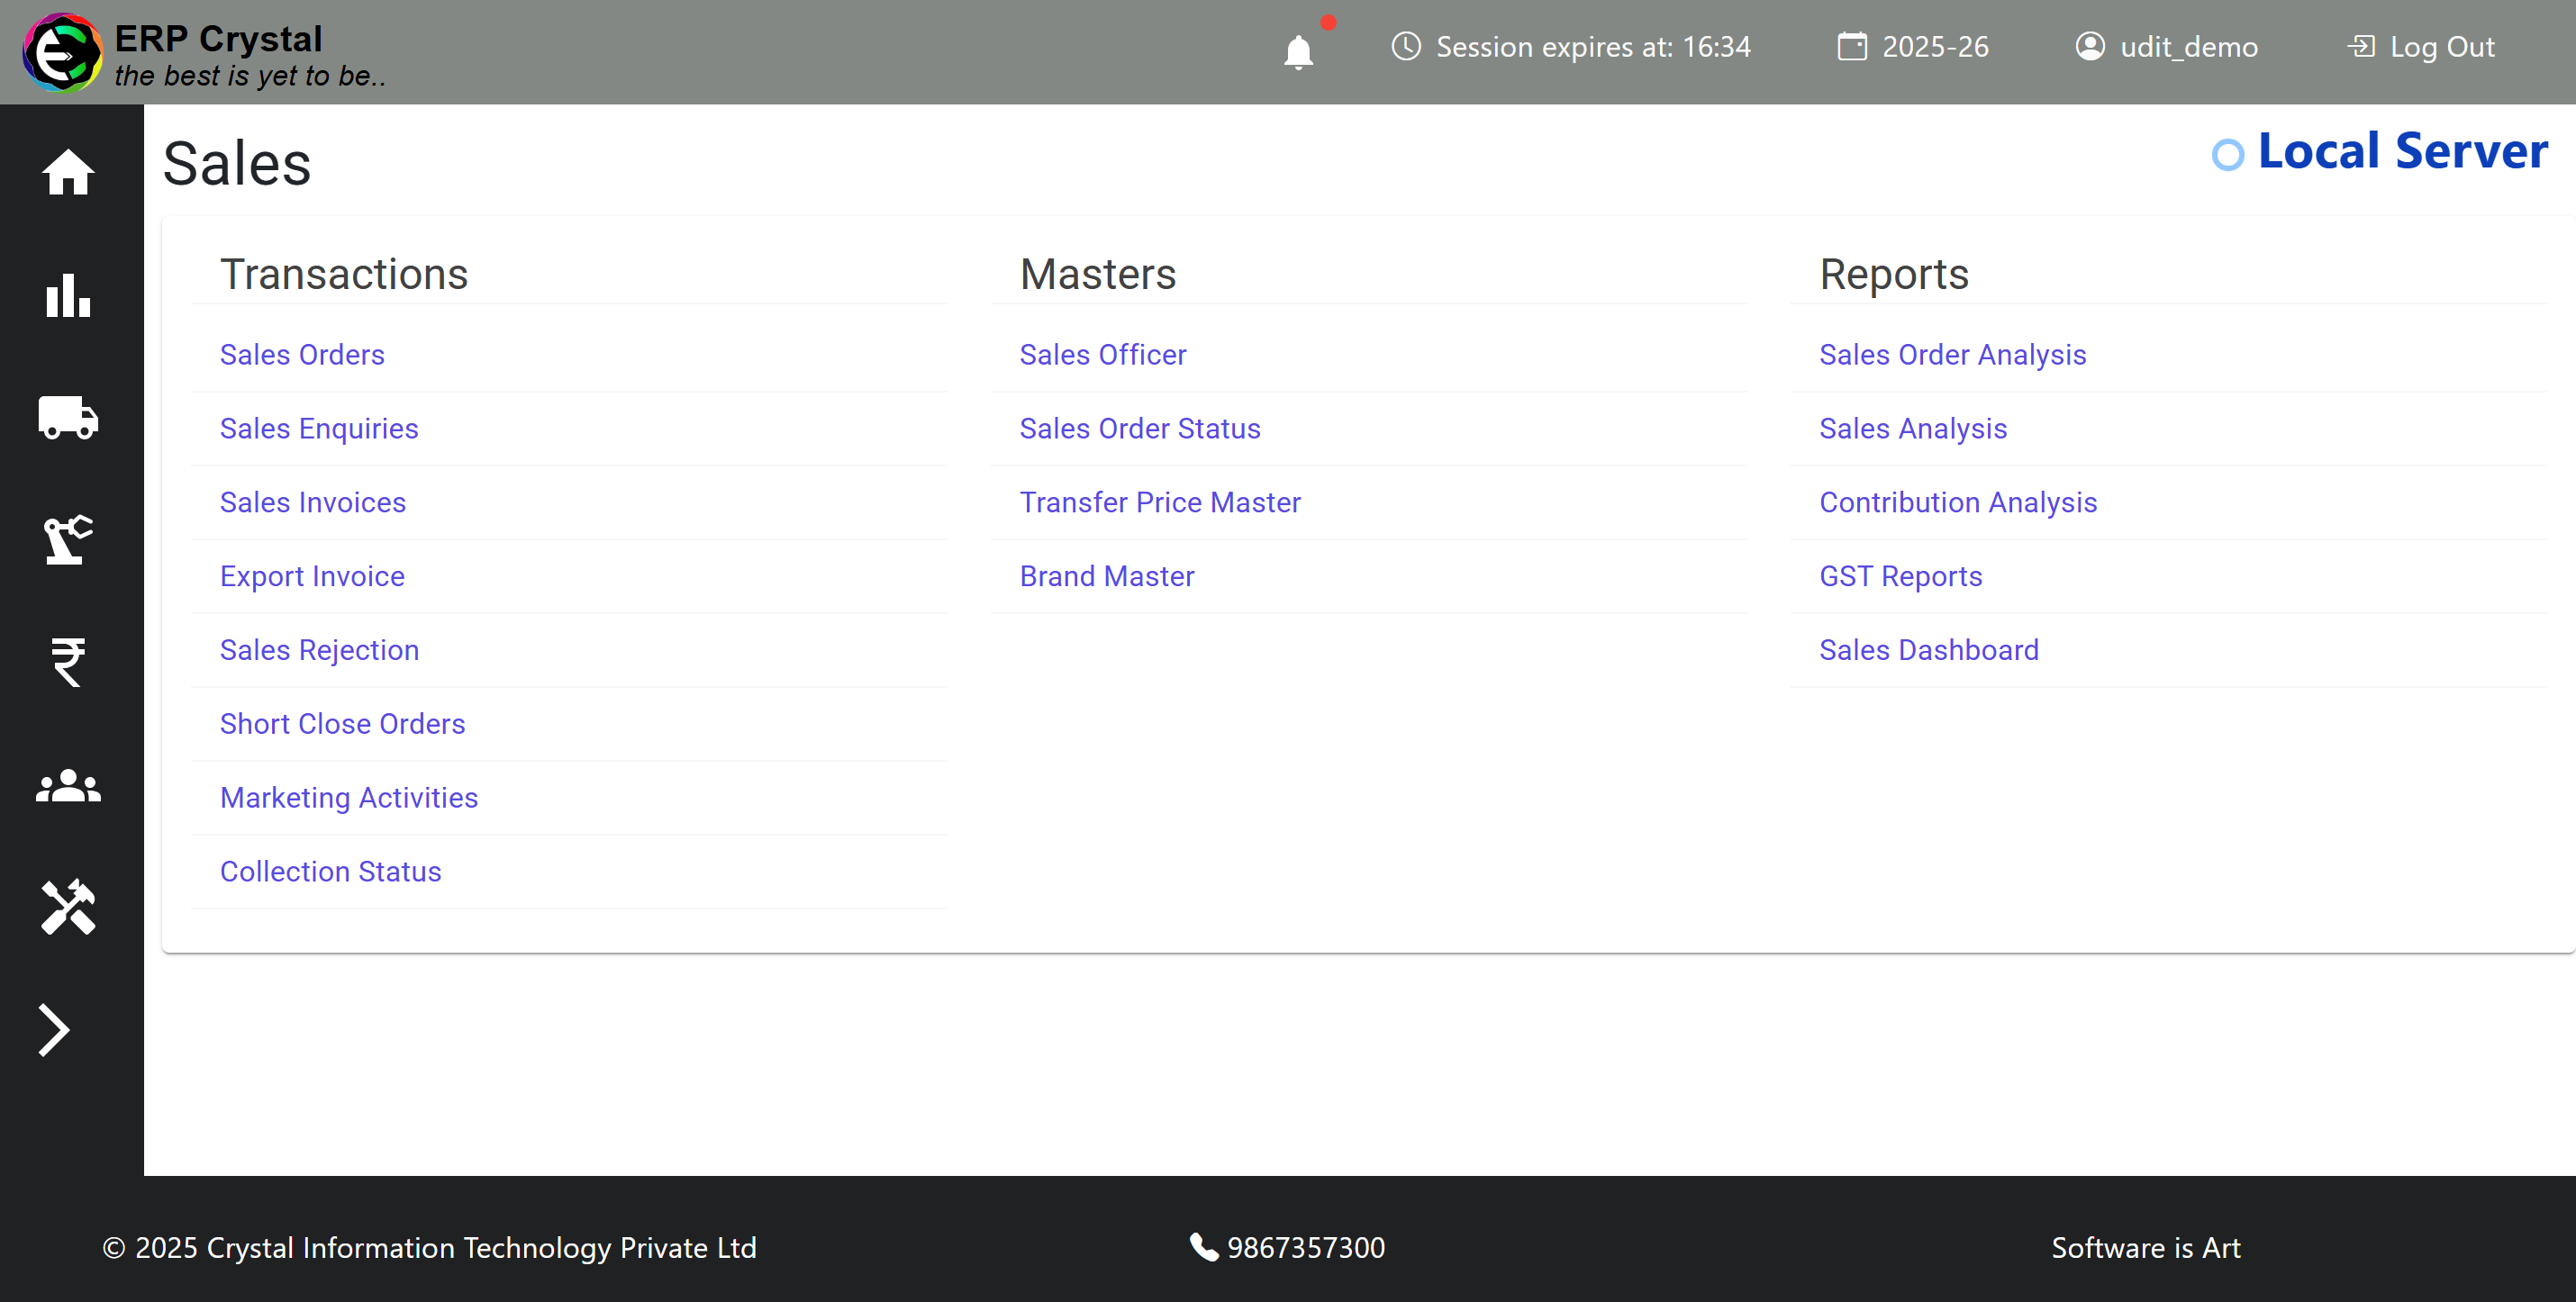2576x1302 pixels.
Task: Click the hammer and wrench tools icon
Action: pyautogui.click(x=68, y=908)
